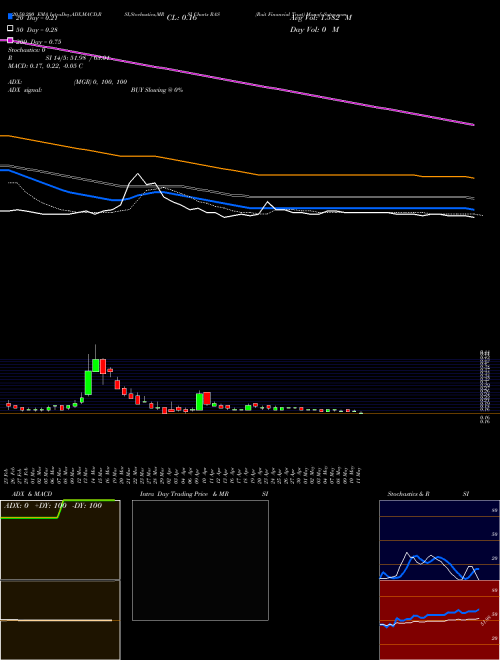
Task: Select the '50 Day = 0.28' label
Action: point(37,30)
